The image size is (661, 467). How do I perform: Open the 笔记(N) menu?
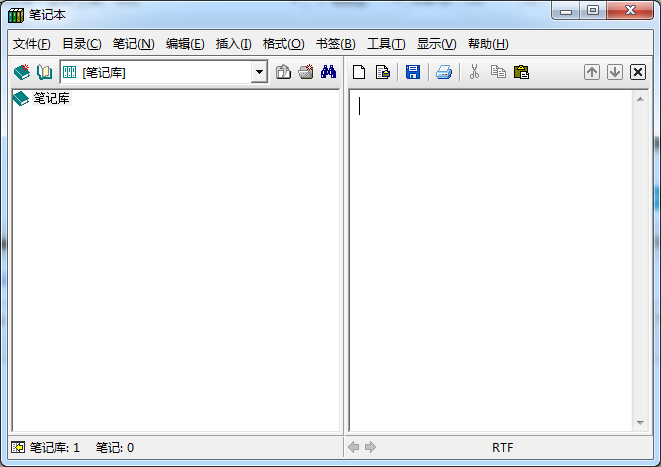[x=133, y=44]
